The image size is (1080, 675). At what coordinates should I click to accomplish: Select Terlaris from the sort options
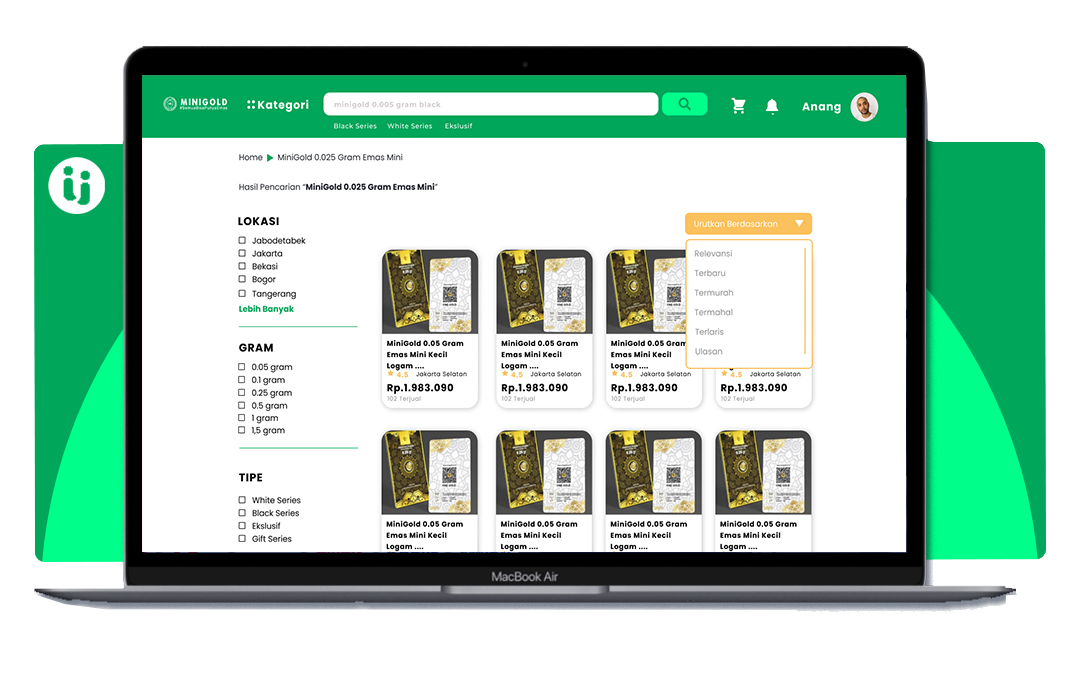(x=709, y=332)
